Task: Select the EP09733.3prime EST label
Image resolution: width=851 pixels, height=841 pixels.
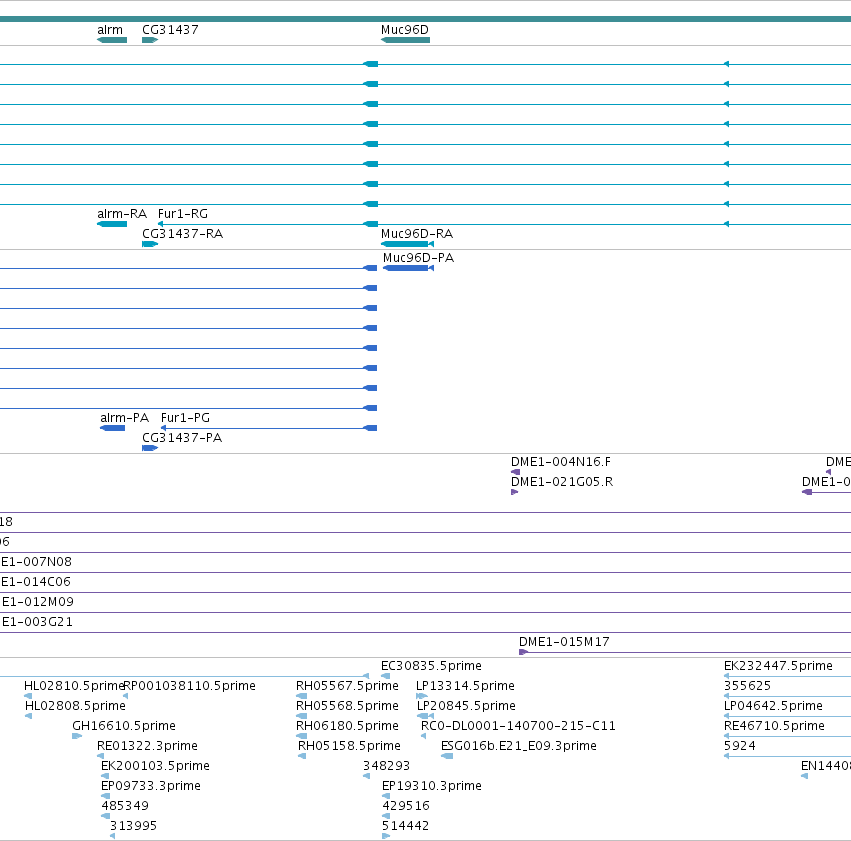Action: click(150, 786)
